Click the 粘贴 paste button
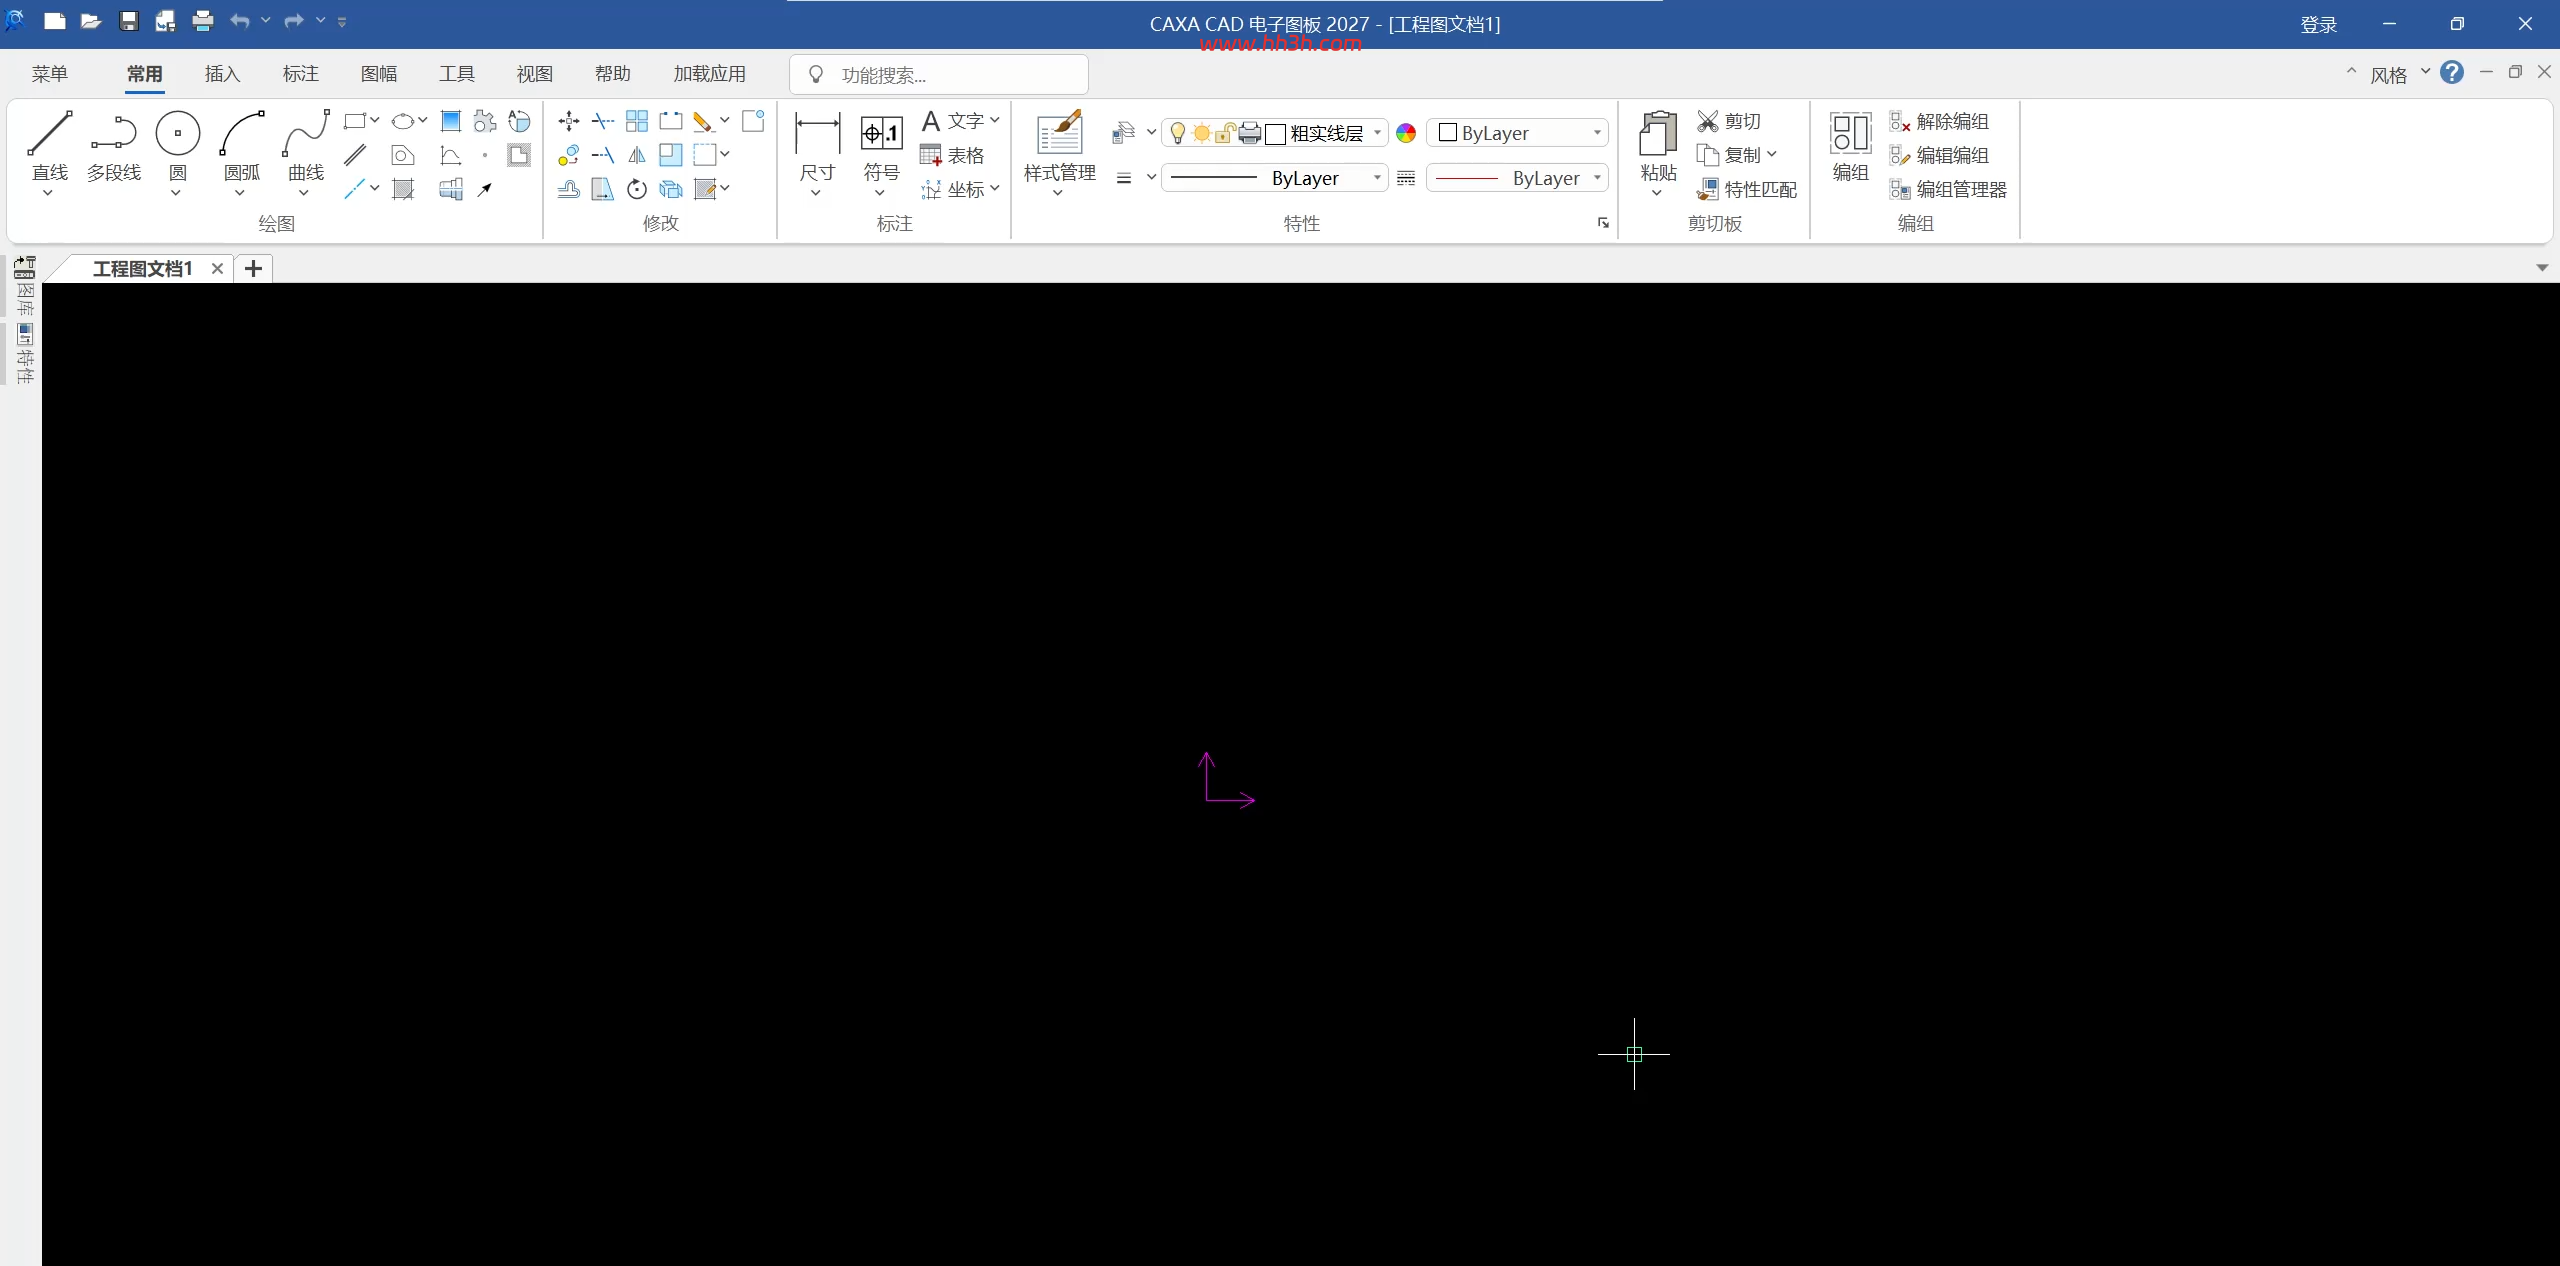2560x1266 pixels. (x=1657, y=146)
